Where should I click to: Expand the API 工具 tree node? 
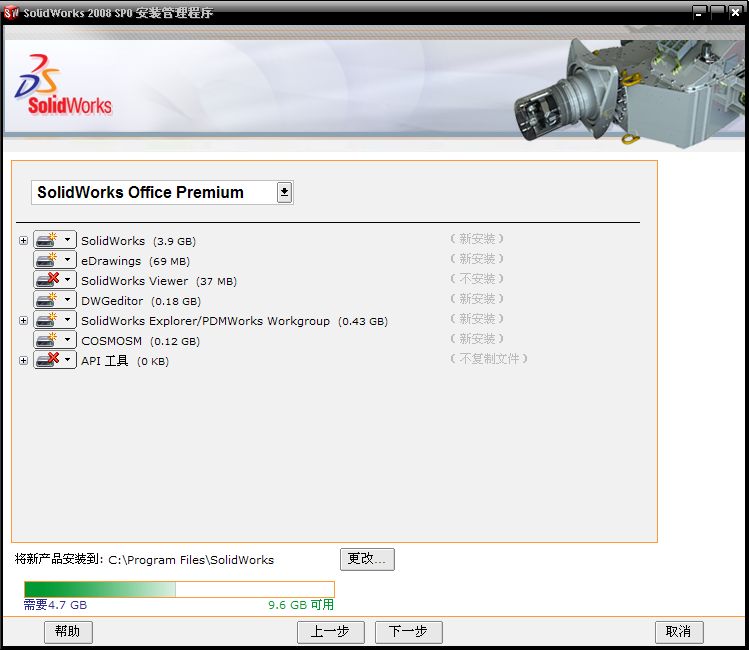(x=23, y=361)
